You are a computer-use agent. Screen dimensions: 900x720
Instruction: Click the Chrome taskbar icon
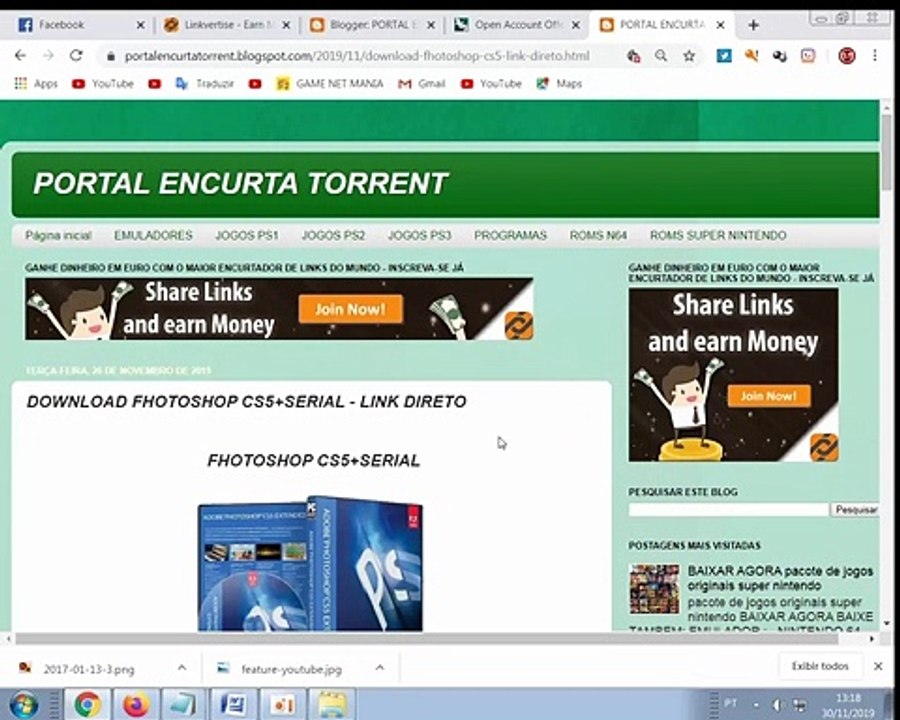click(x=87, y=704)
